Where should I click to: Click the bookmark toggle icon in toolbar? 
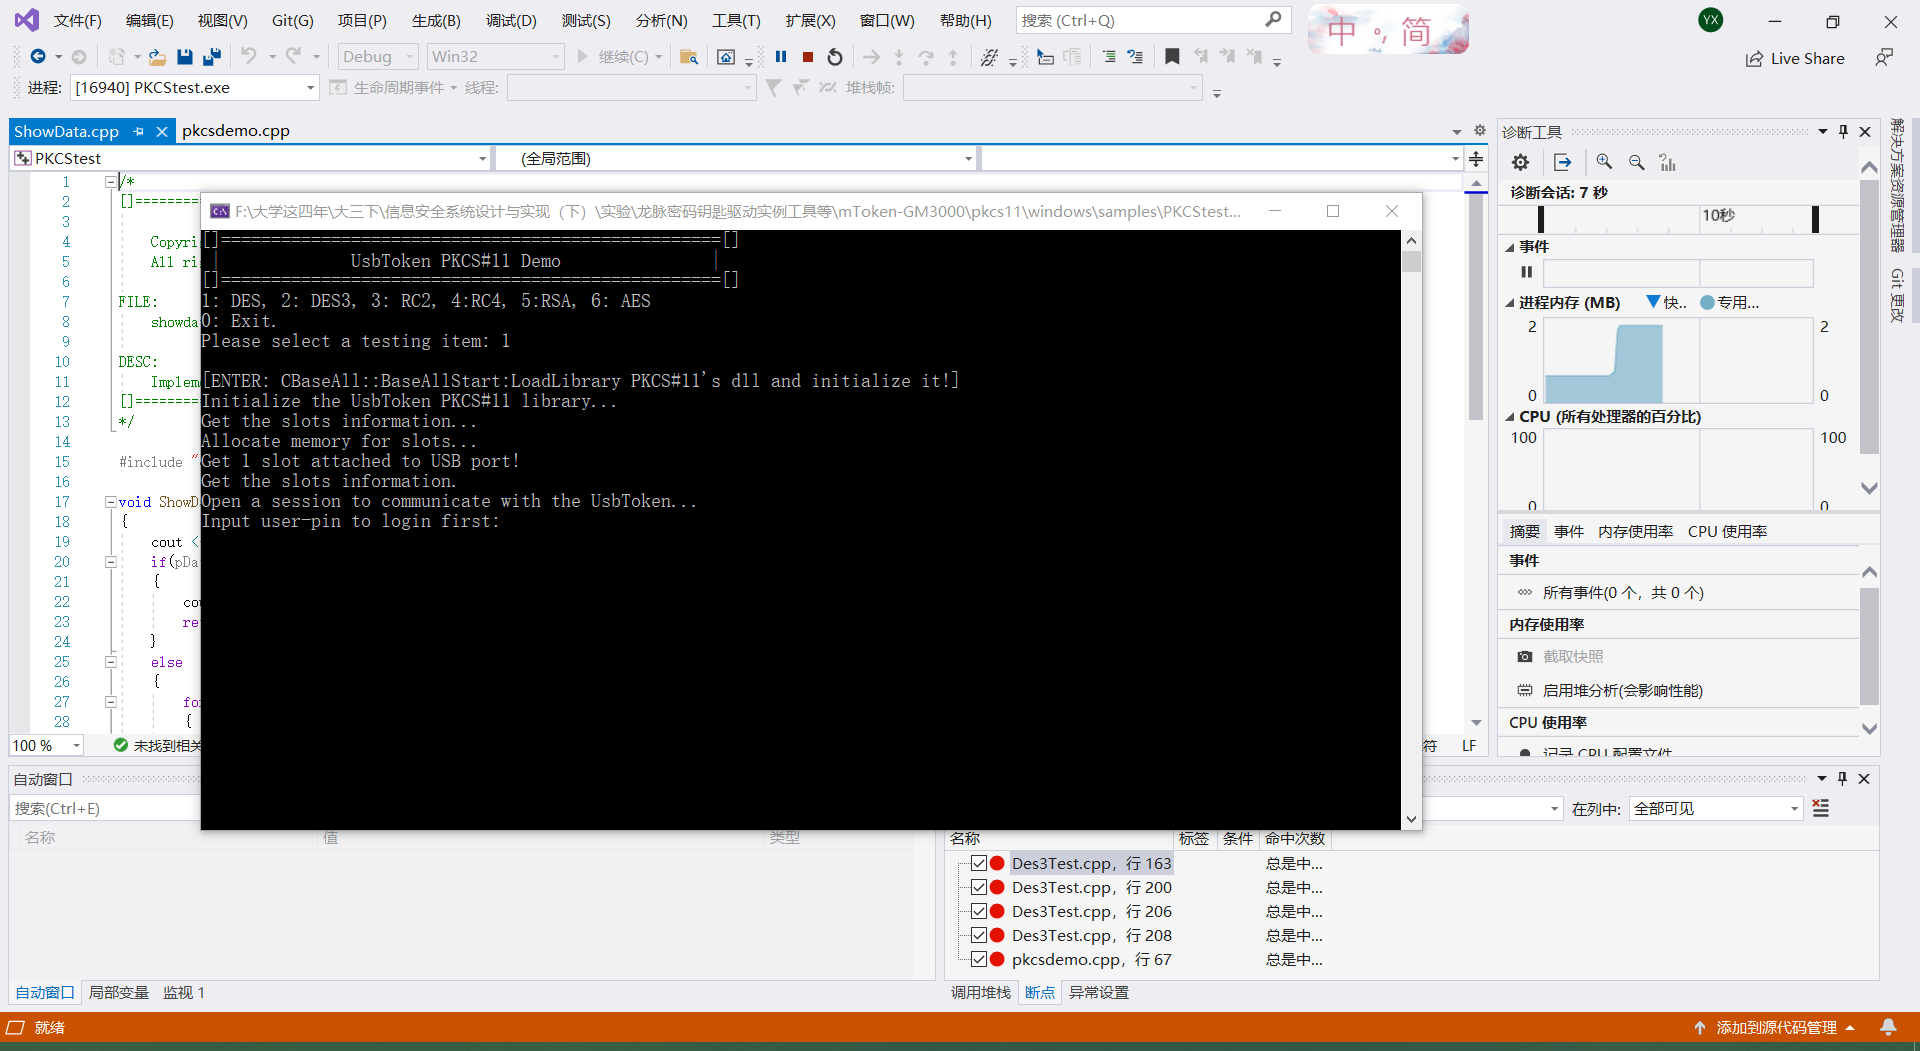point(1172,57)
